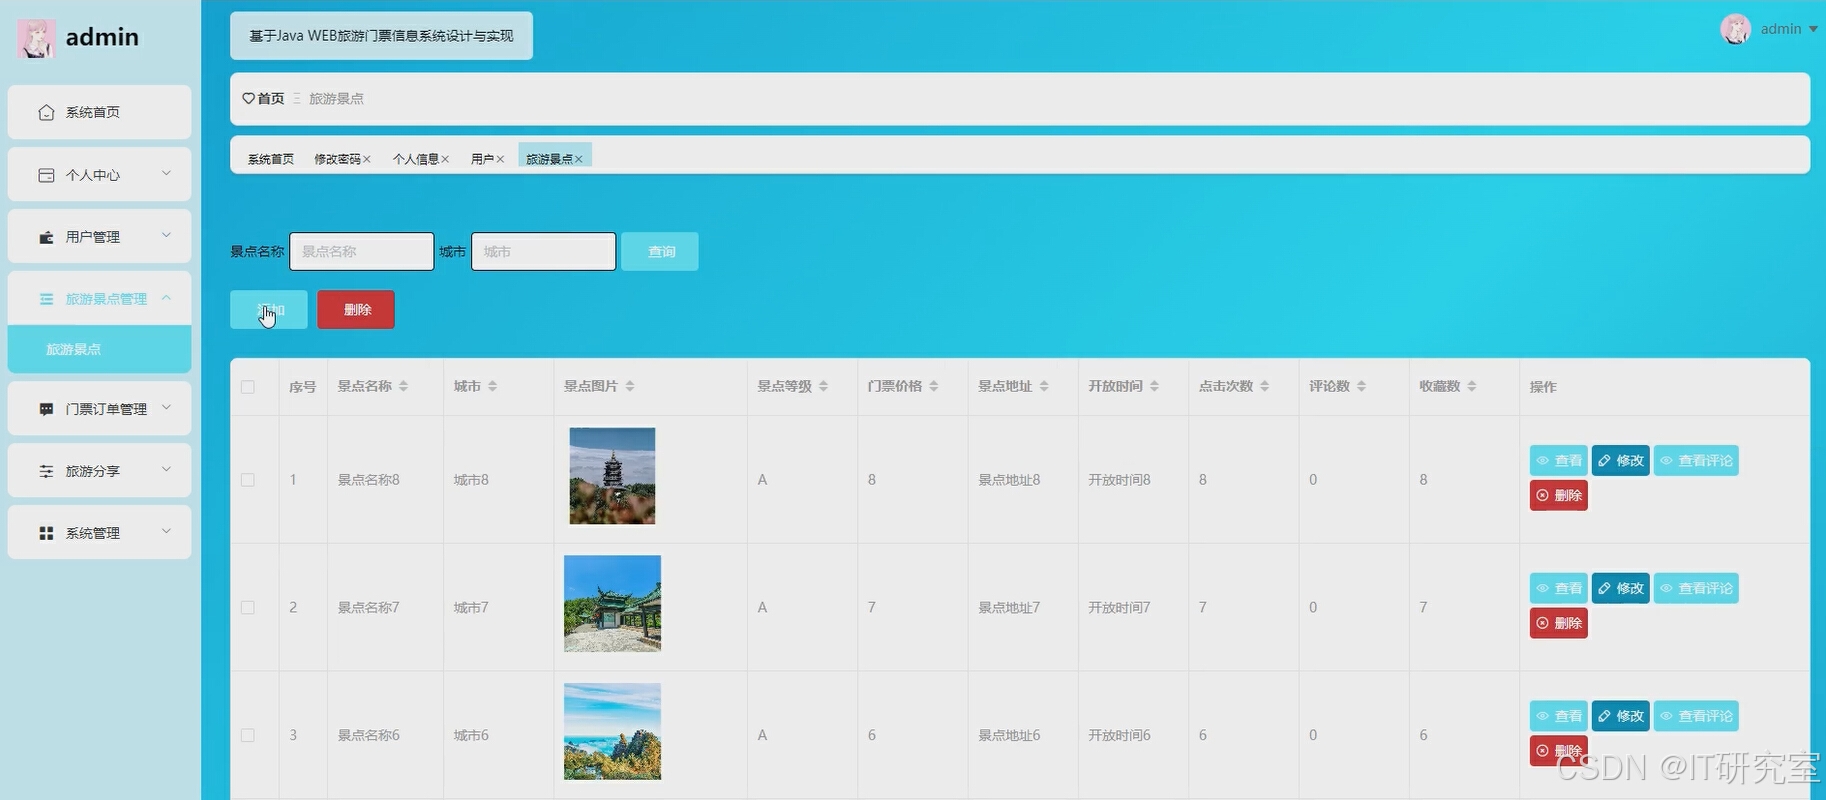1826x800 pixels.
Task: Collapse the 旅游景点管理 menu chevron
Action: point(166,298)
